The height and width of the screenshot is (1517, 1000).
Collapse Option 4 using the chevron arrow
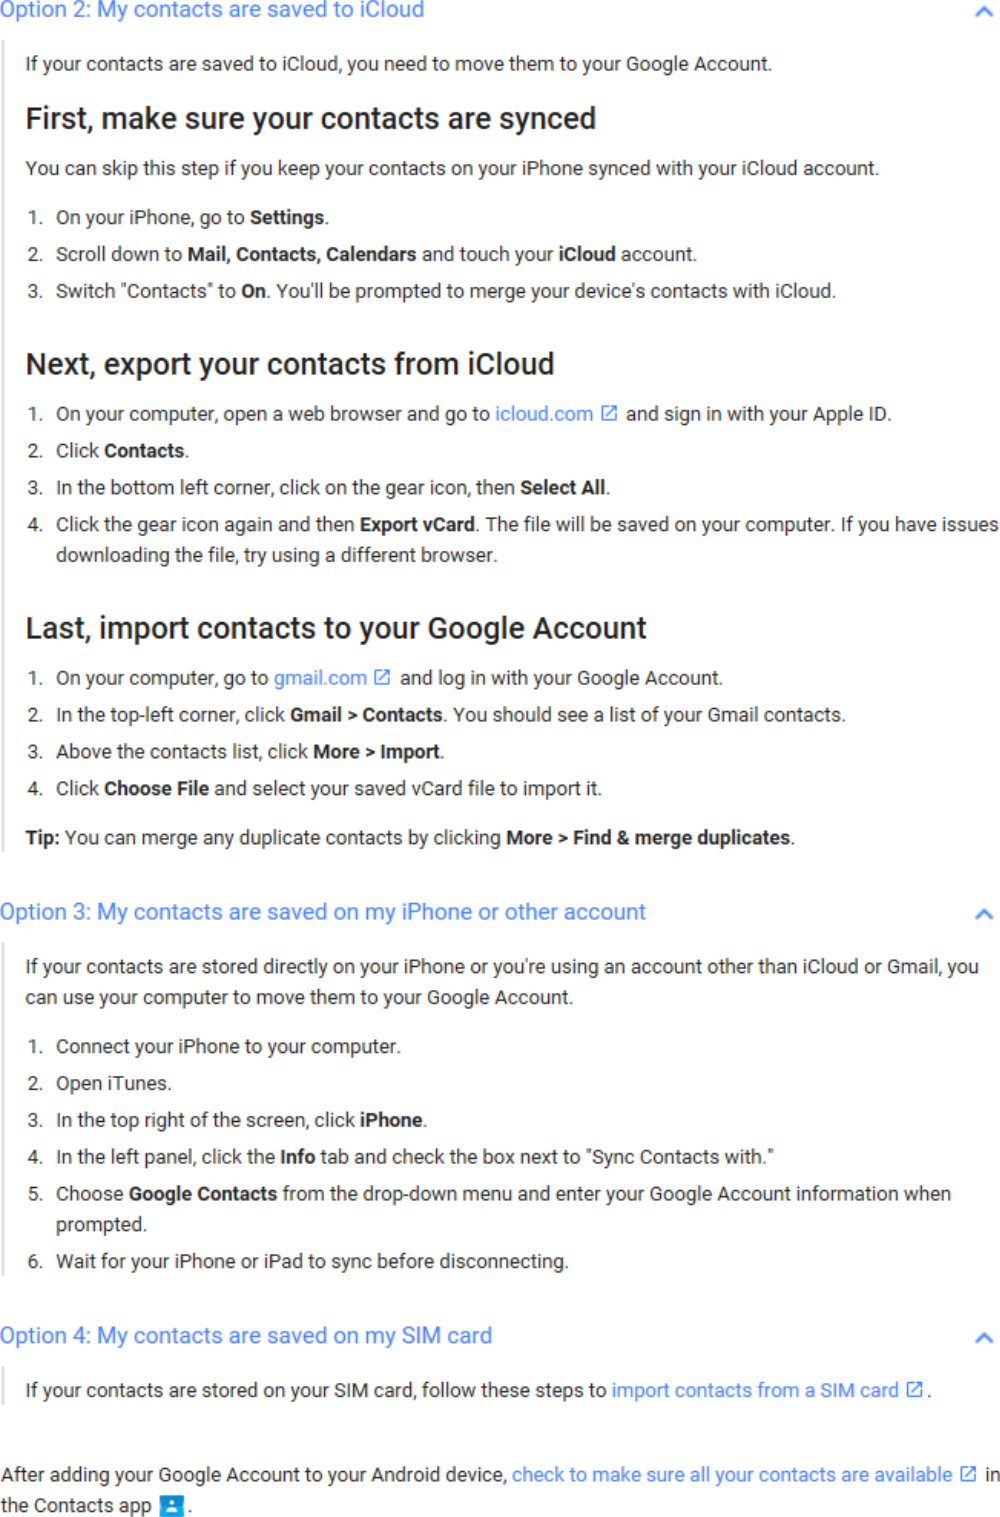[983, 1337]
